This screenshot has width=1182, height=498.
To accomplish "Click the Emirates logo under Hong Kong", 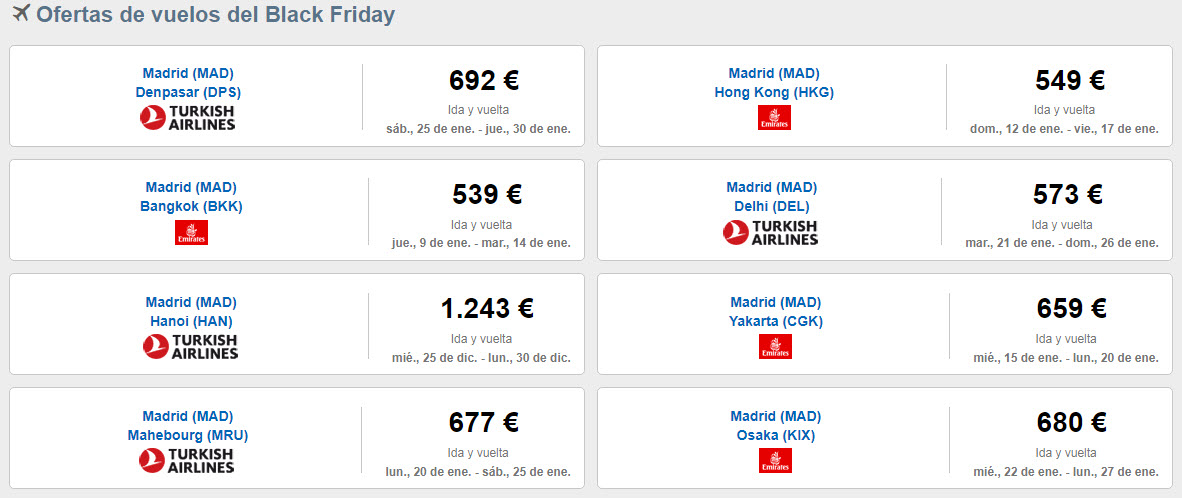I will tap(774, 118).
